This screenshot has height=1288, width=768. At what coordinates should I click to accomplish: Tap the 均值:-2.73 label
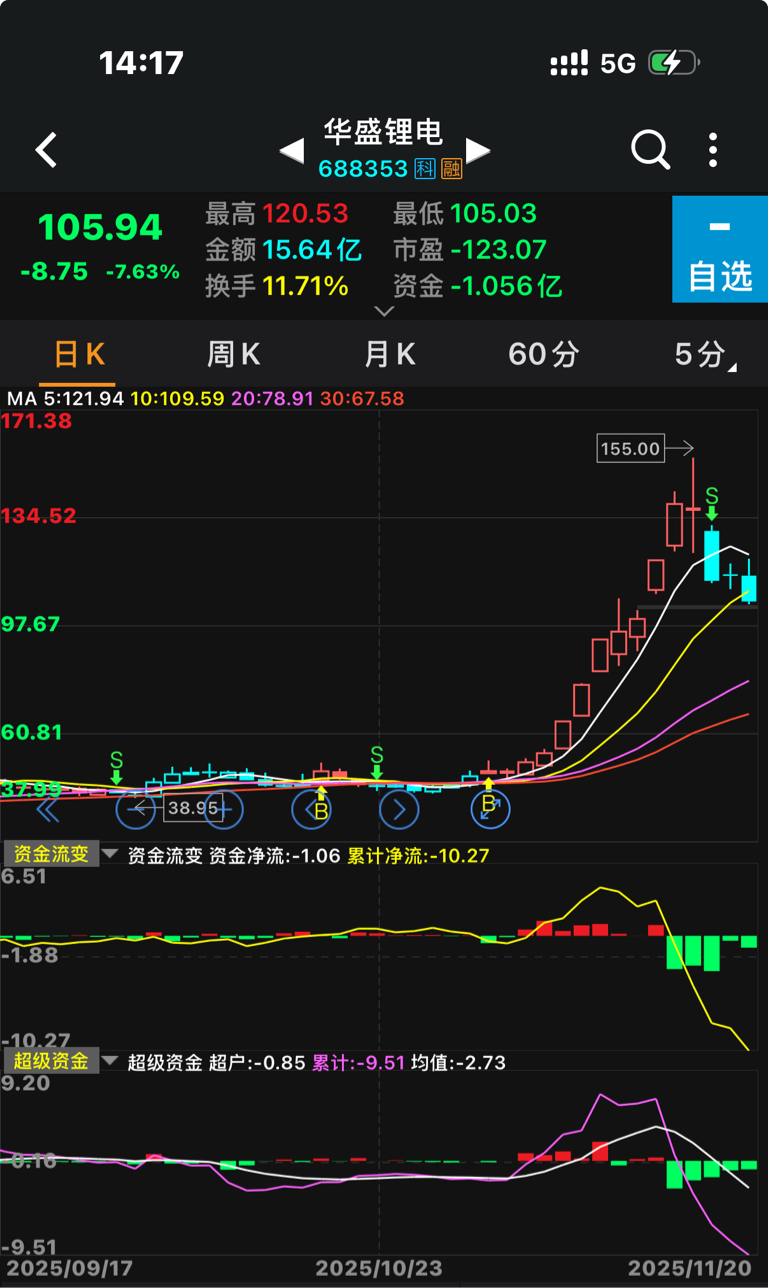pyautogui.click(x=459, y=1062)
